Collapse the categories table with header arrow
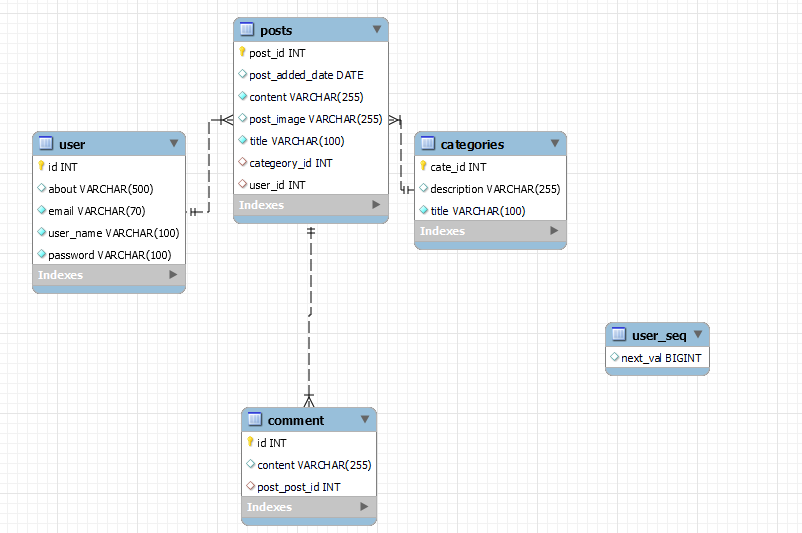 click(555, 143)
